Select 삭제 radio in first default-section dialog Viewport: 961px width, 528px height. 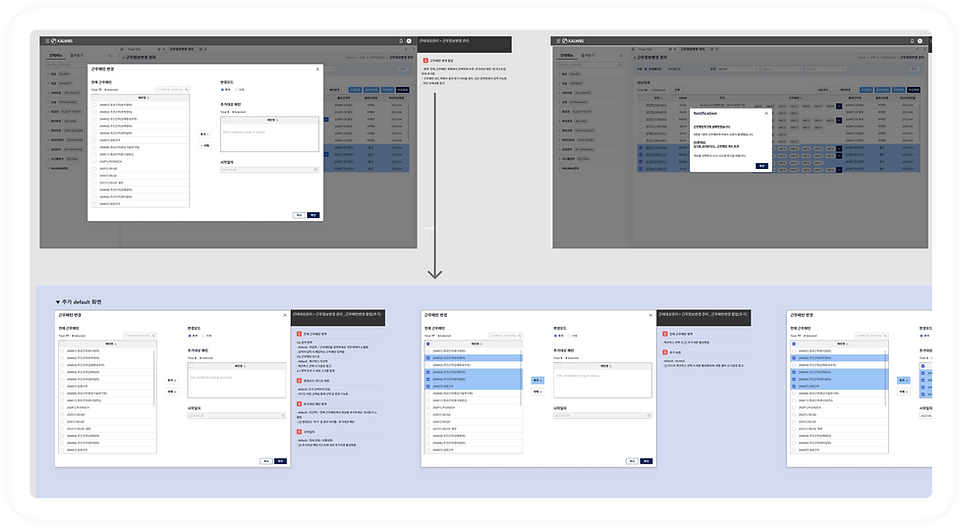[x=204, y=336]
